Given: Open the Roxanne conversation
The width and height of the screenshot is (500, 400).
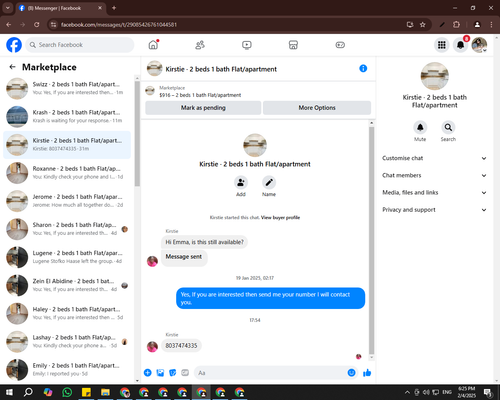Looking at the screenshot, I should 67,173.
